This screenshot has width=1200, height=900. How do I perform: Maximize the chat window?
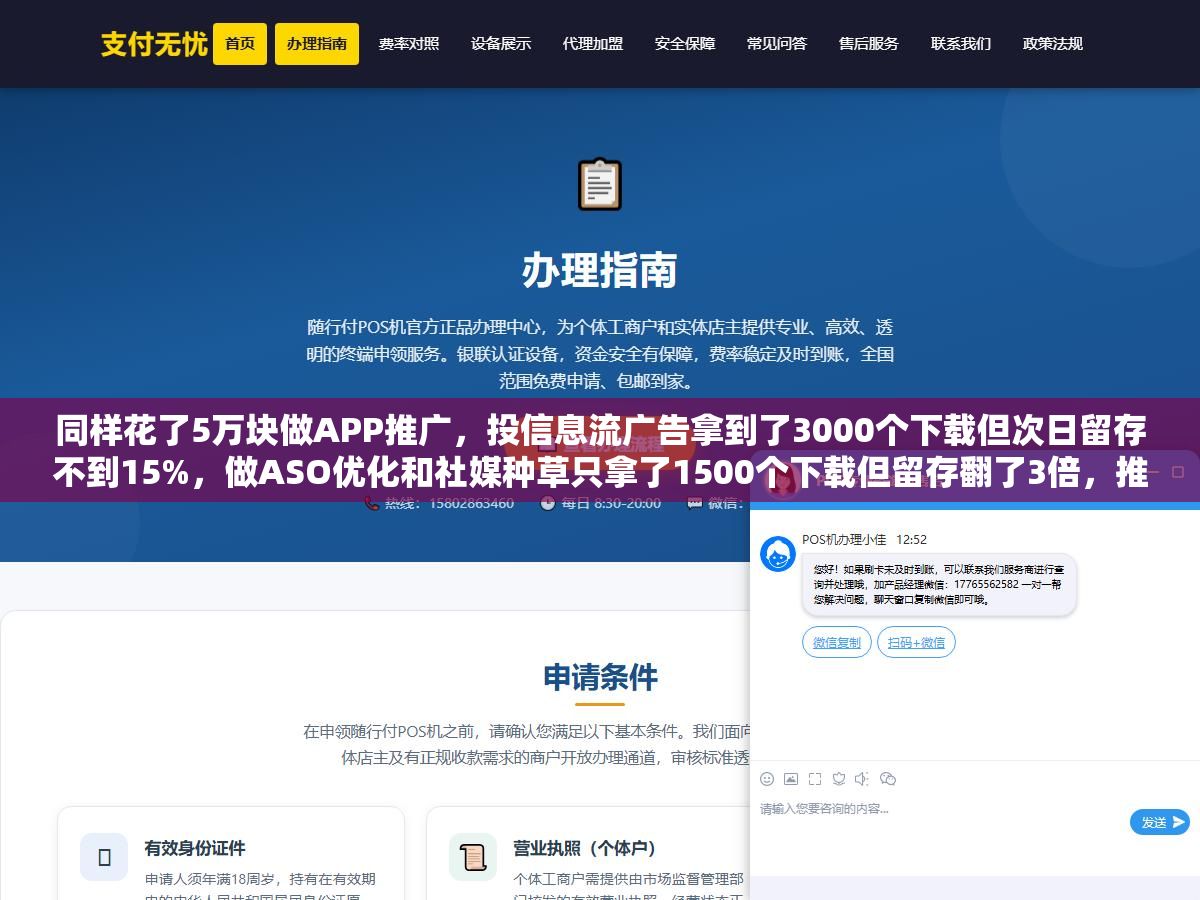coord(1179,472)
